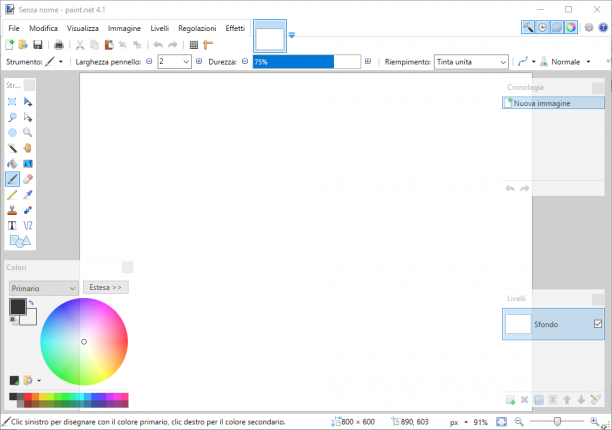Select the Paintbrush tool
Image resolution: width=612 pixels, height=430 pixels.
(x=12, y=179)
